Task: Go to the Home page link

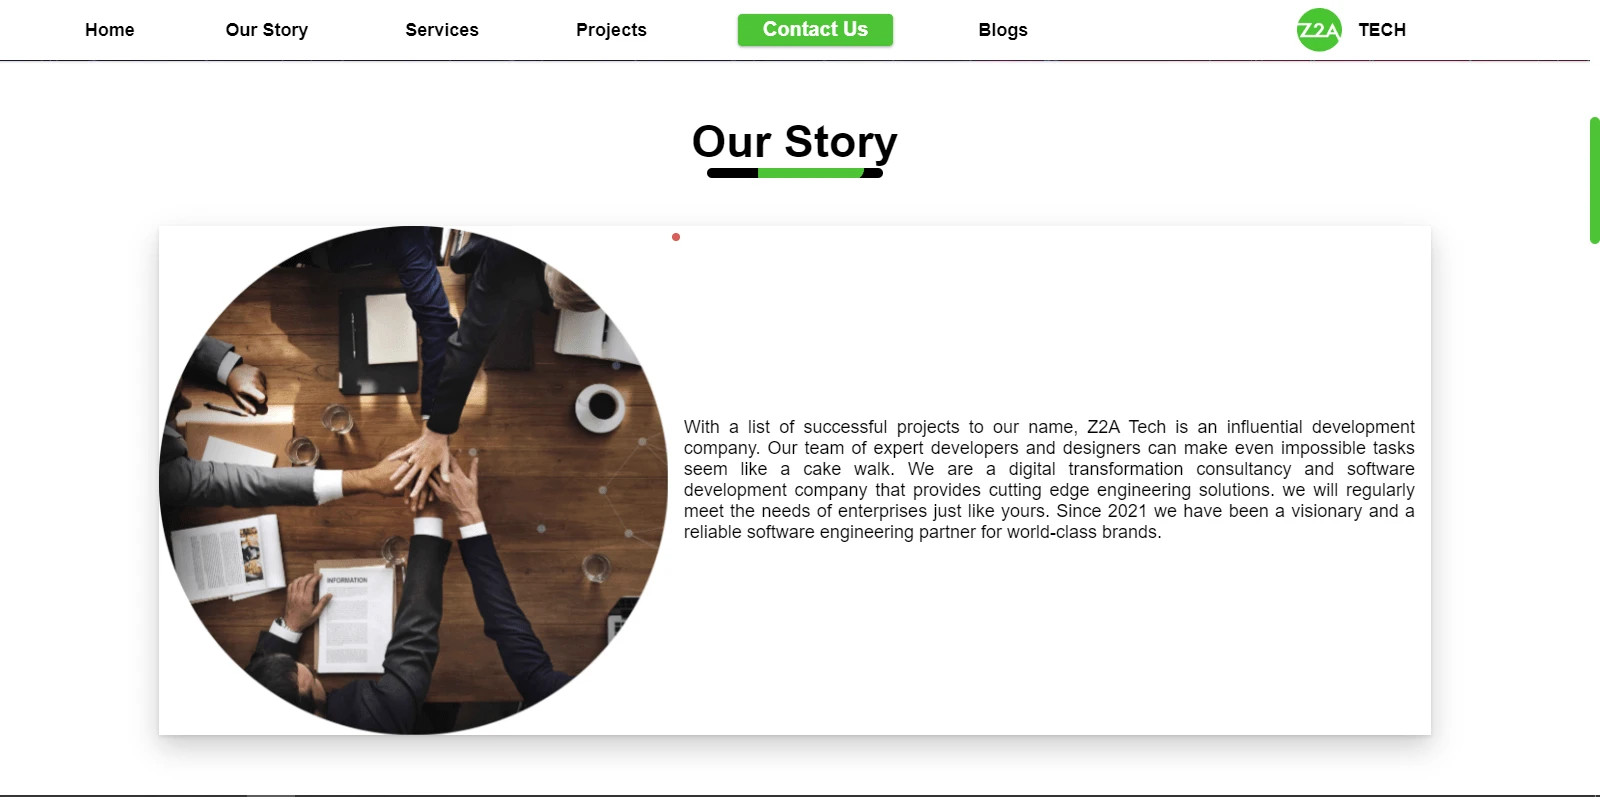Action: [x=110, y=30]
